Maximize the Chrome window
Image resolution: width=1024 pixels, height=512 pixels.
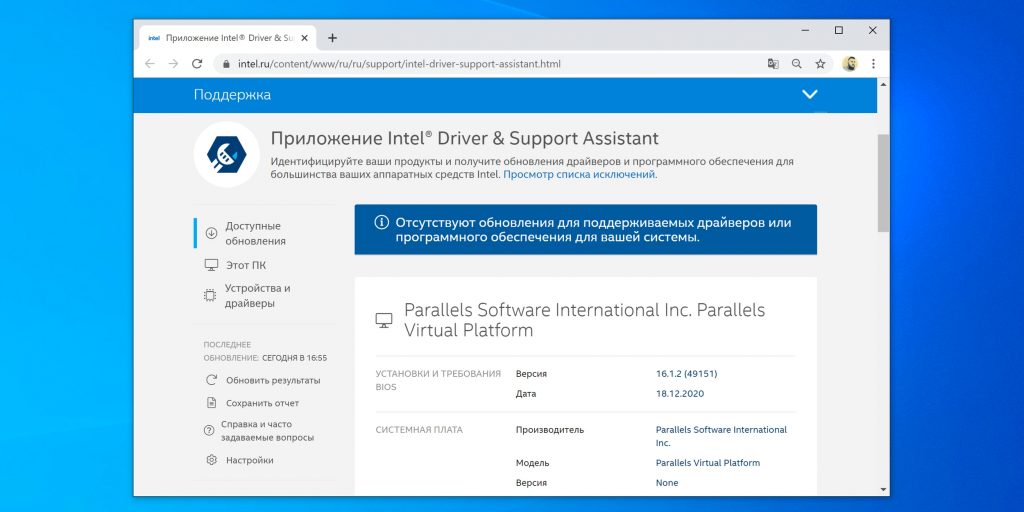[839, 30]
